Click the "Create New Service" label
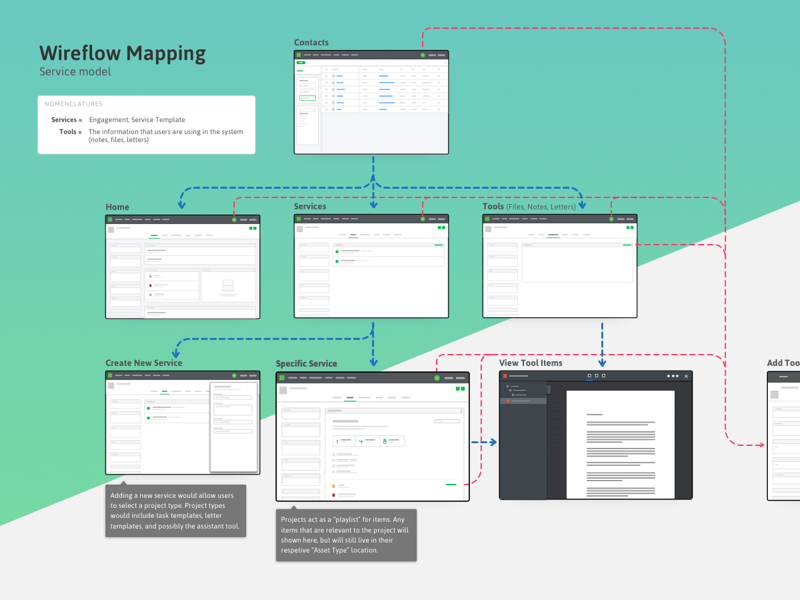 coord(144,363)
